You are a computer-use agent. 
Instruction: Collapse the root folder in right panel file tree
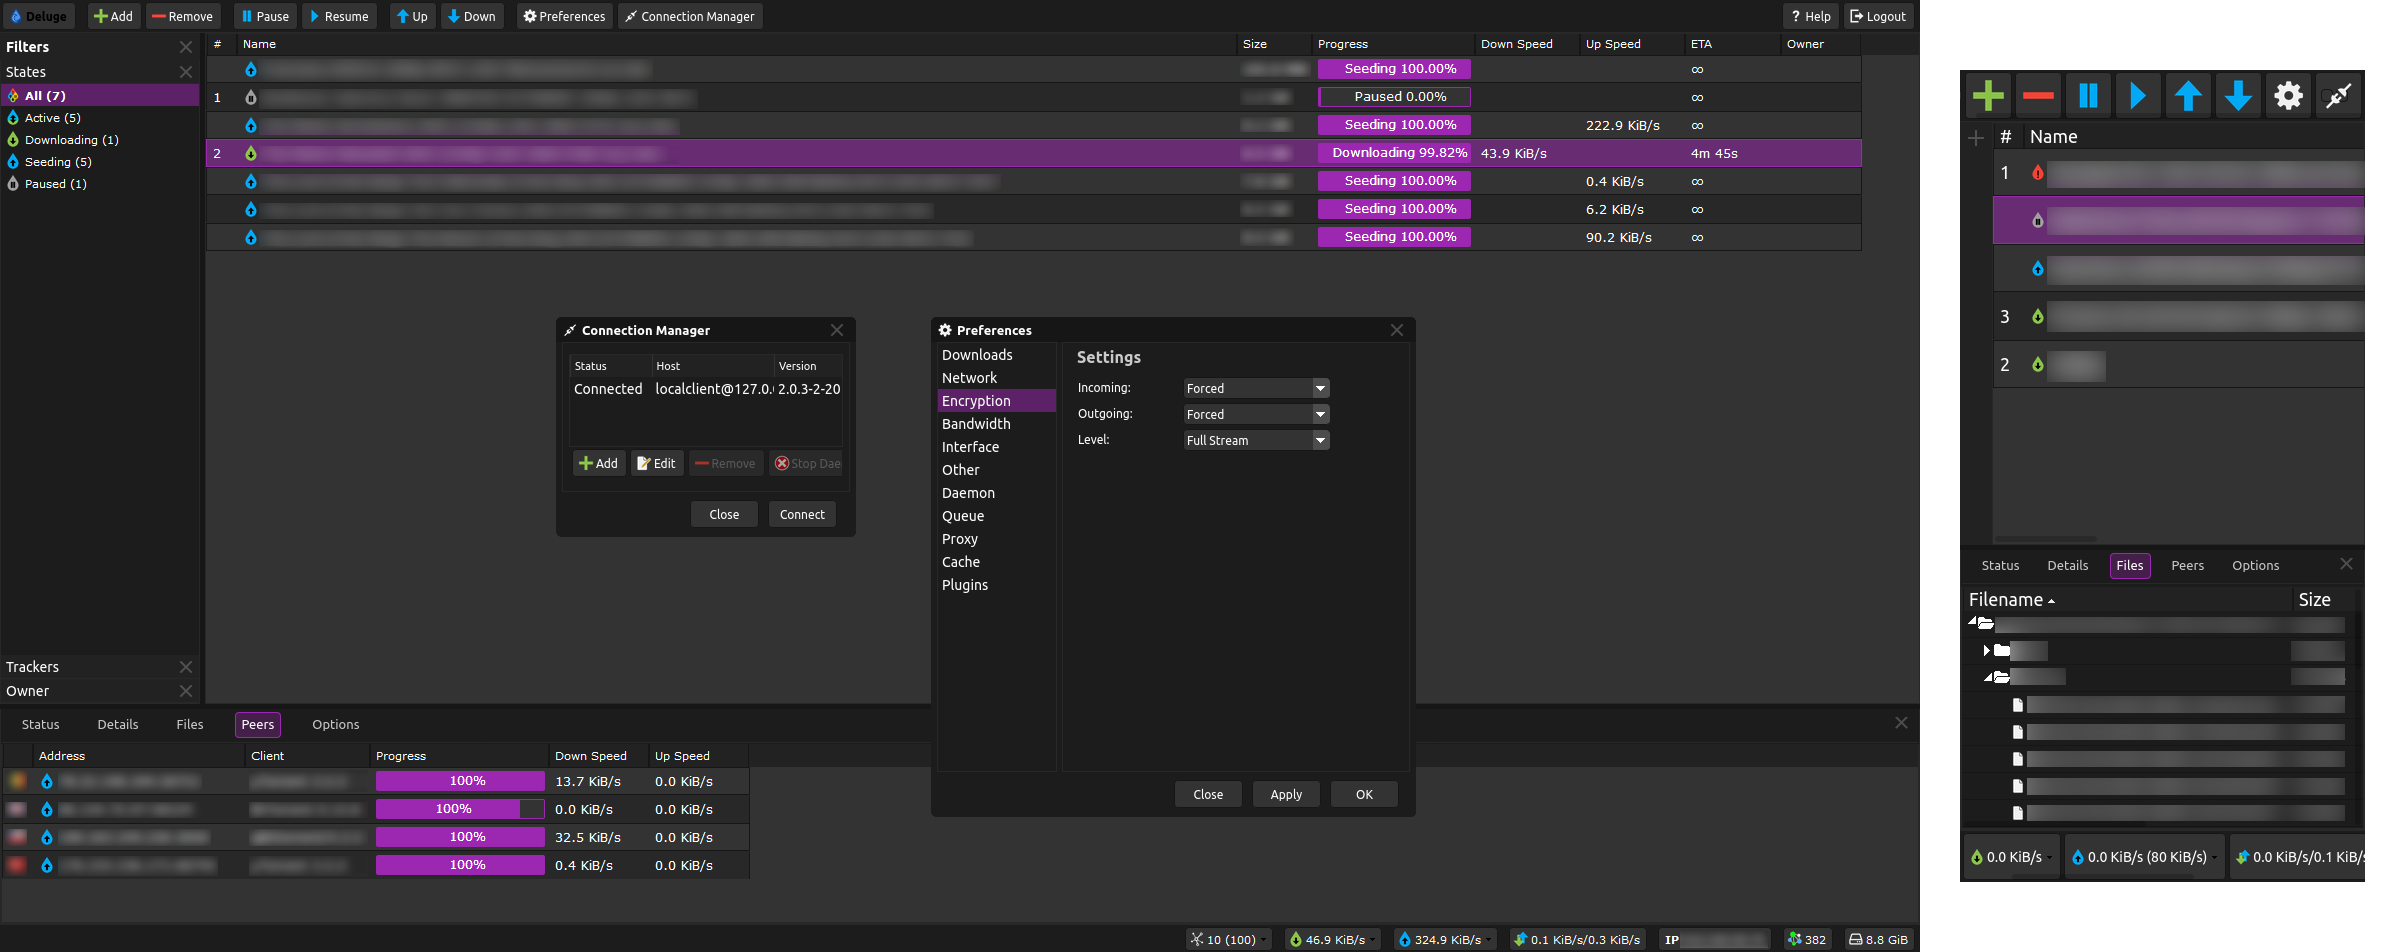1972,622
